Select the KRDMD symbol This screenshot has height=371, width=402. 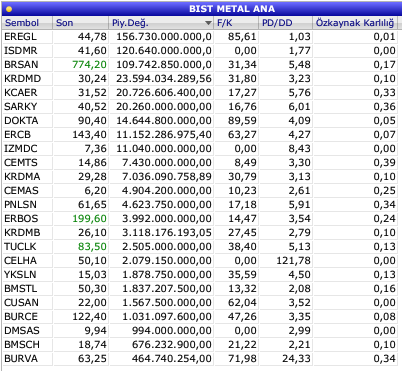(23, 79)
